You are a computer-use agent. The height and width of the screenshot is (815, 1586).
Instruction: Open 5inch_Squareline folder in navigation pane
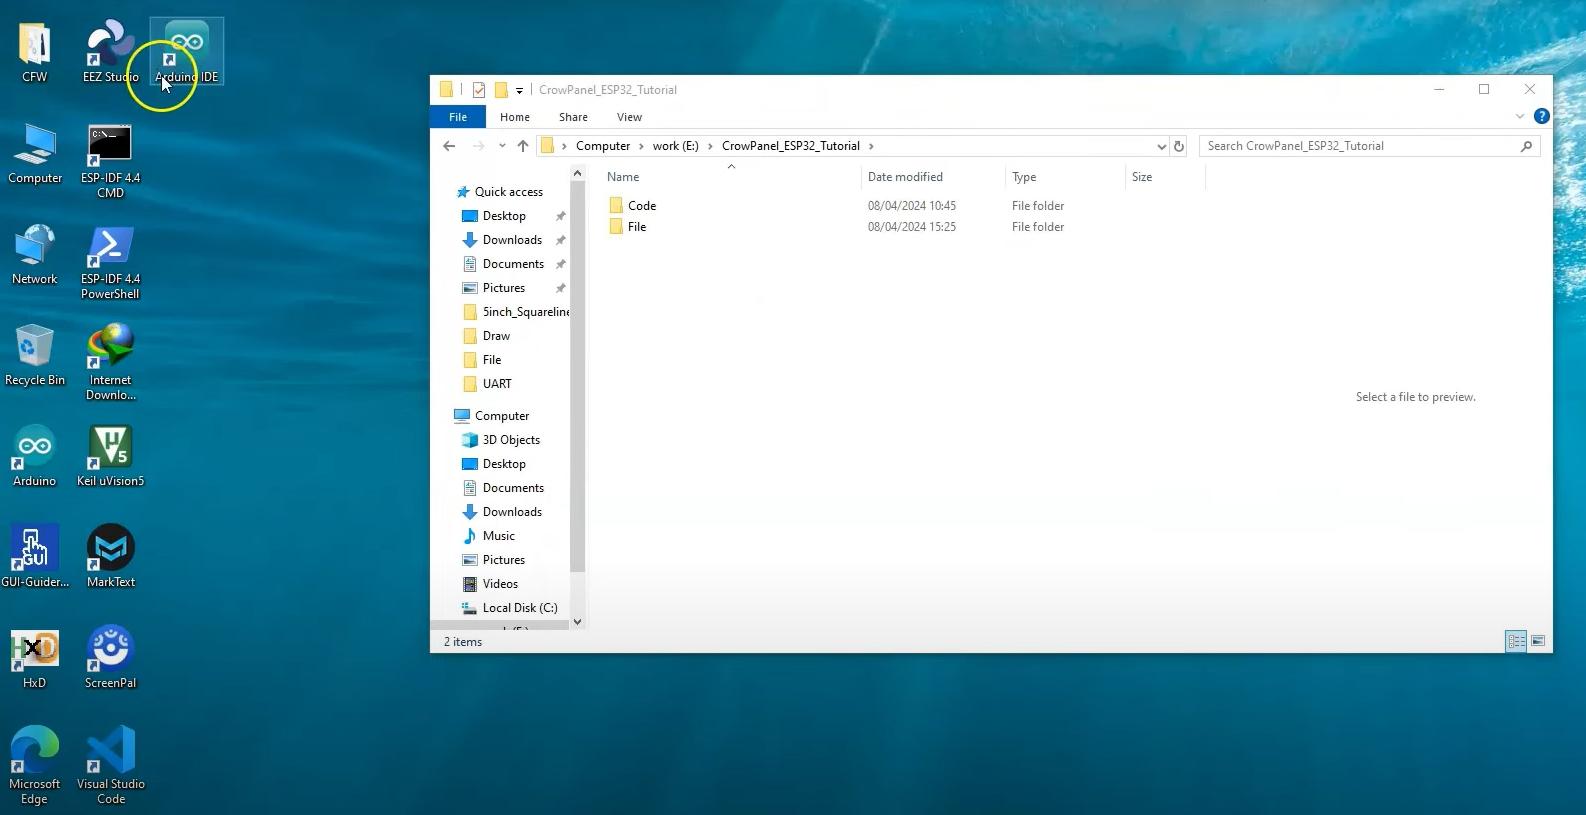coord(516,312)
